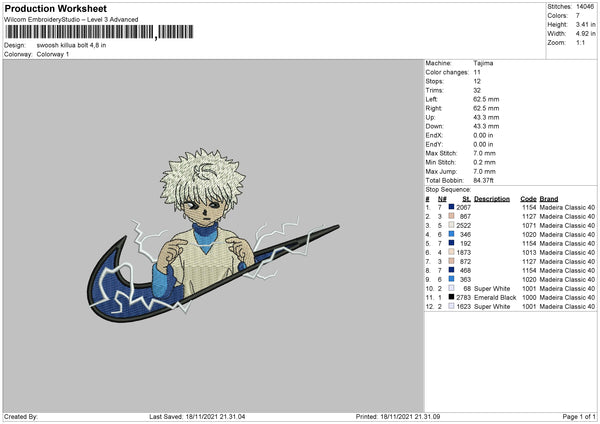Select the blue swatch beside 468

pos(451,270)
